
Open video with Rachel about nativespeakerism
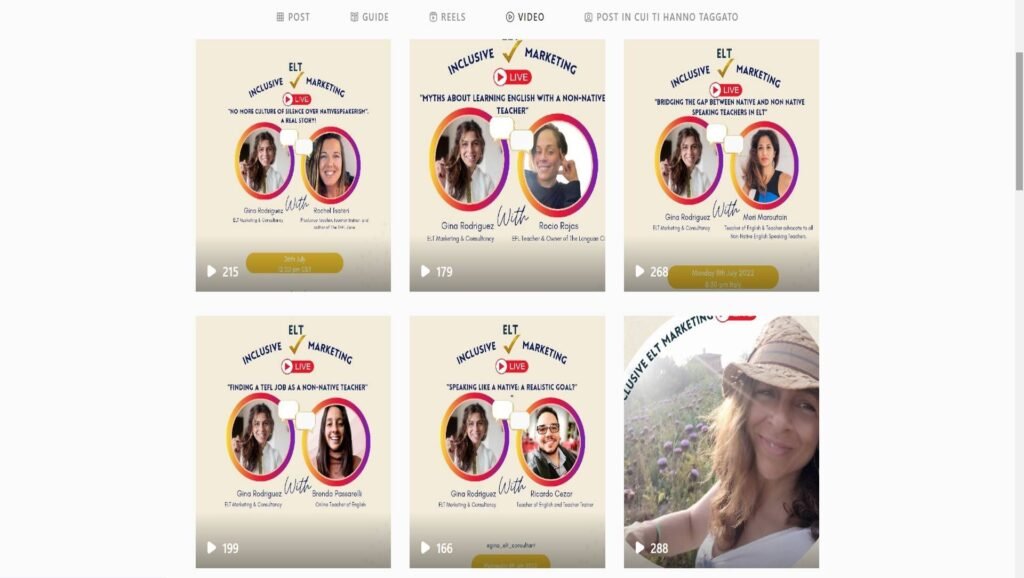coord(293,165)
